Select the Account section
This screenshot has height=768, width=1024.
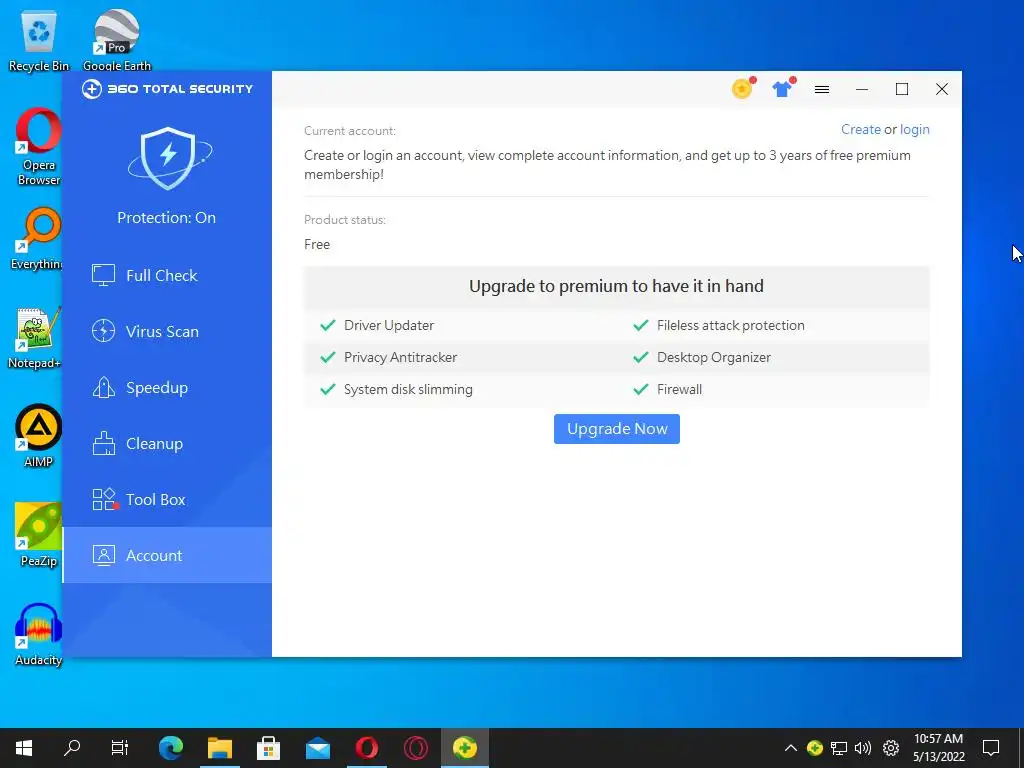pos(167,556)
